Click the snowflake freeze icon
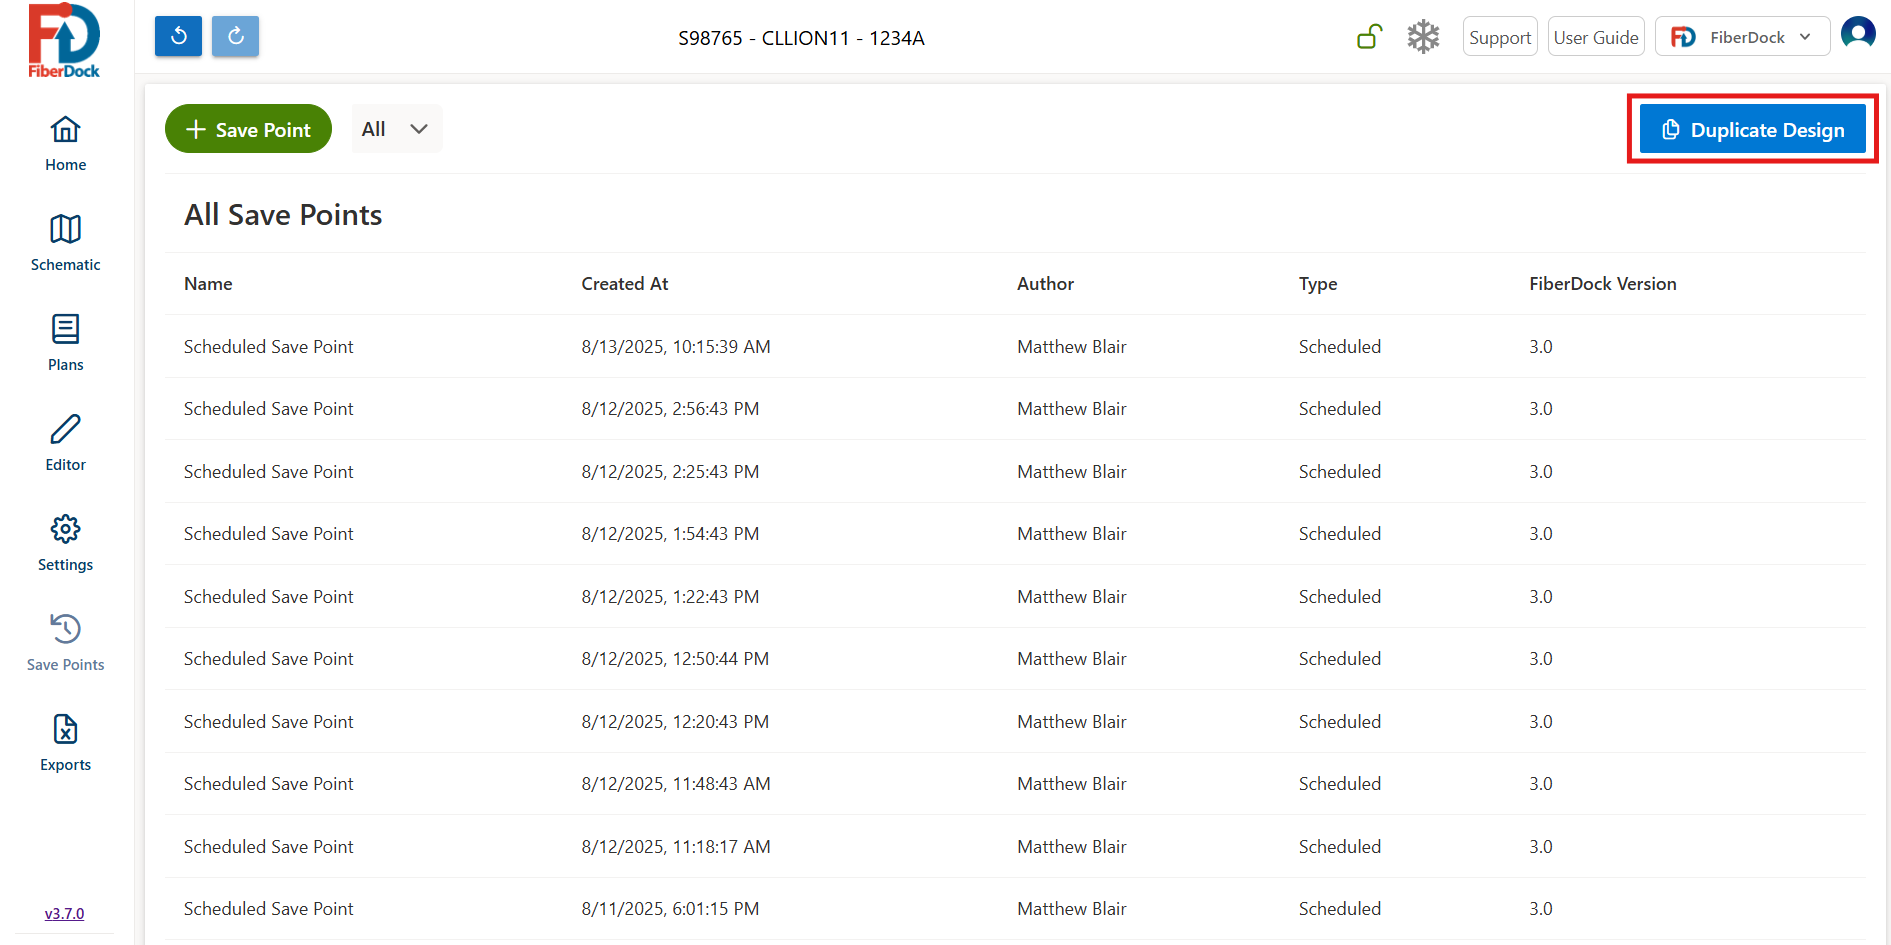This screenshot has height=945, width=1891. click(1422, 37)
